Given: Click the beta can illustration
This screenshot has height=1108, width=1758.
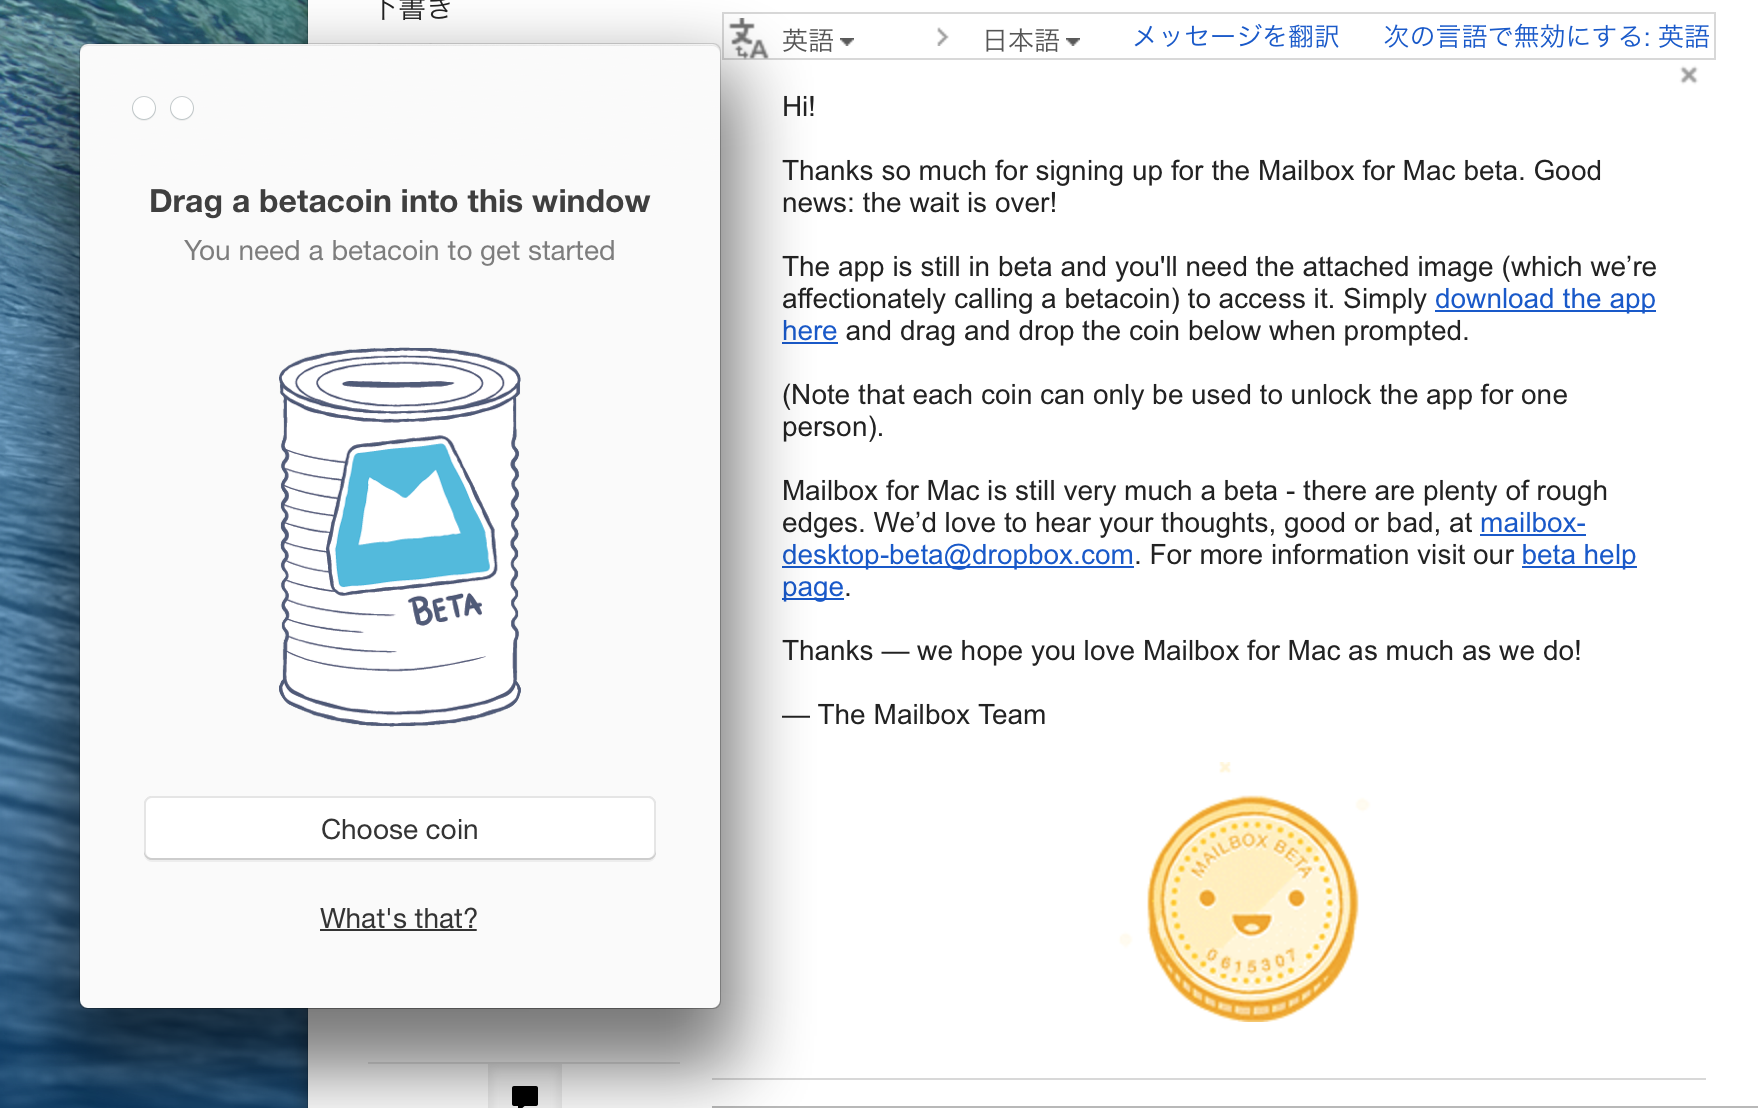Looking at the screenshot, I should point(400,536).
